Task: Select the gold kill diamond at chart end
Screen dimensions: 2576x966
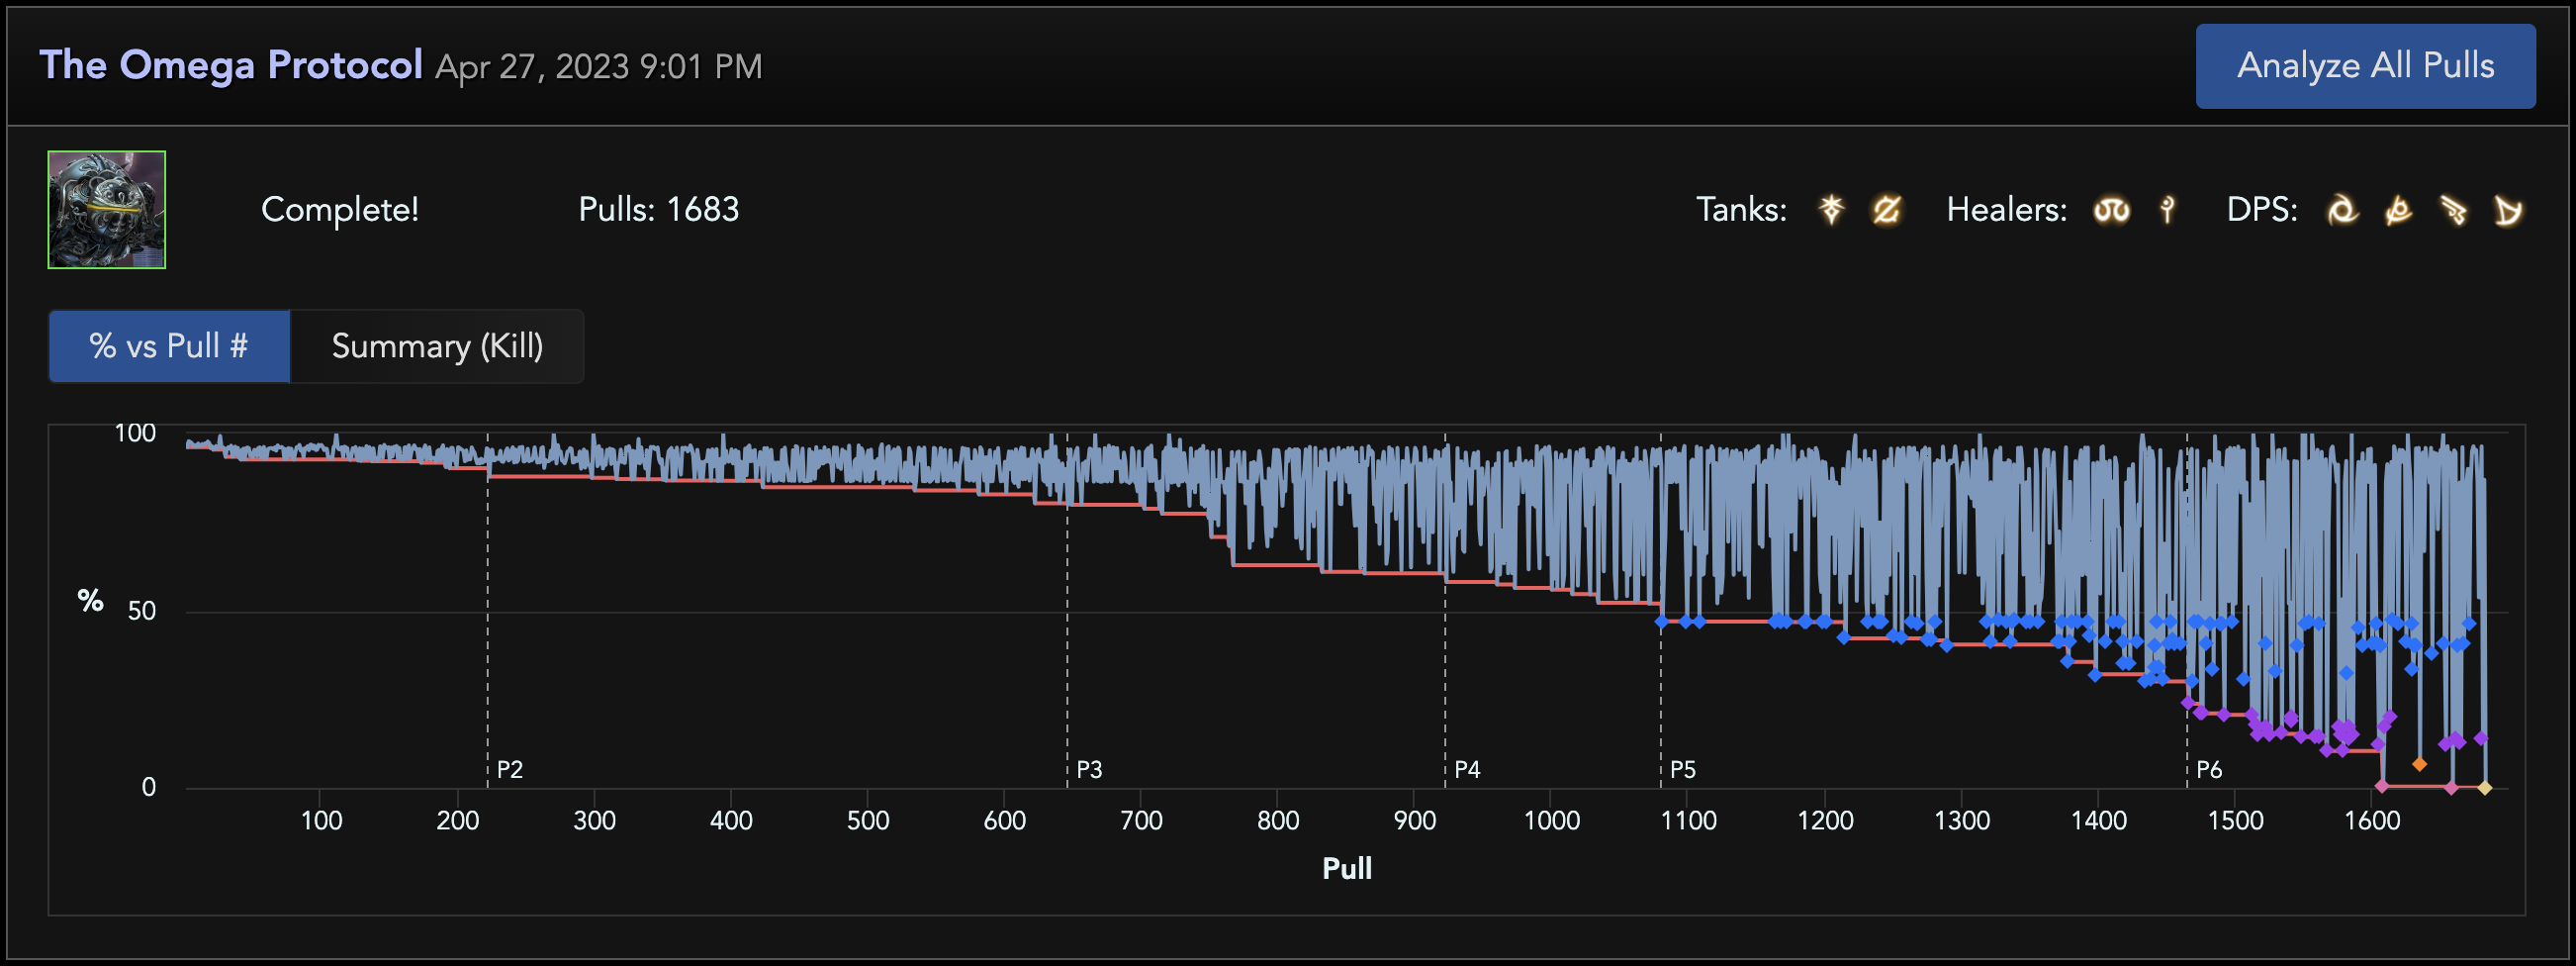Action: point(2484,788)
